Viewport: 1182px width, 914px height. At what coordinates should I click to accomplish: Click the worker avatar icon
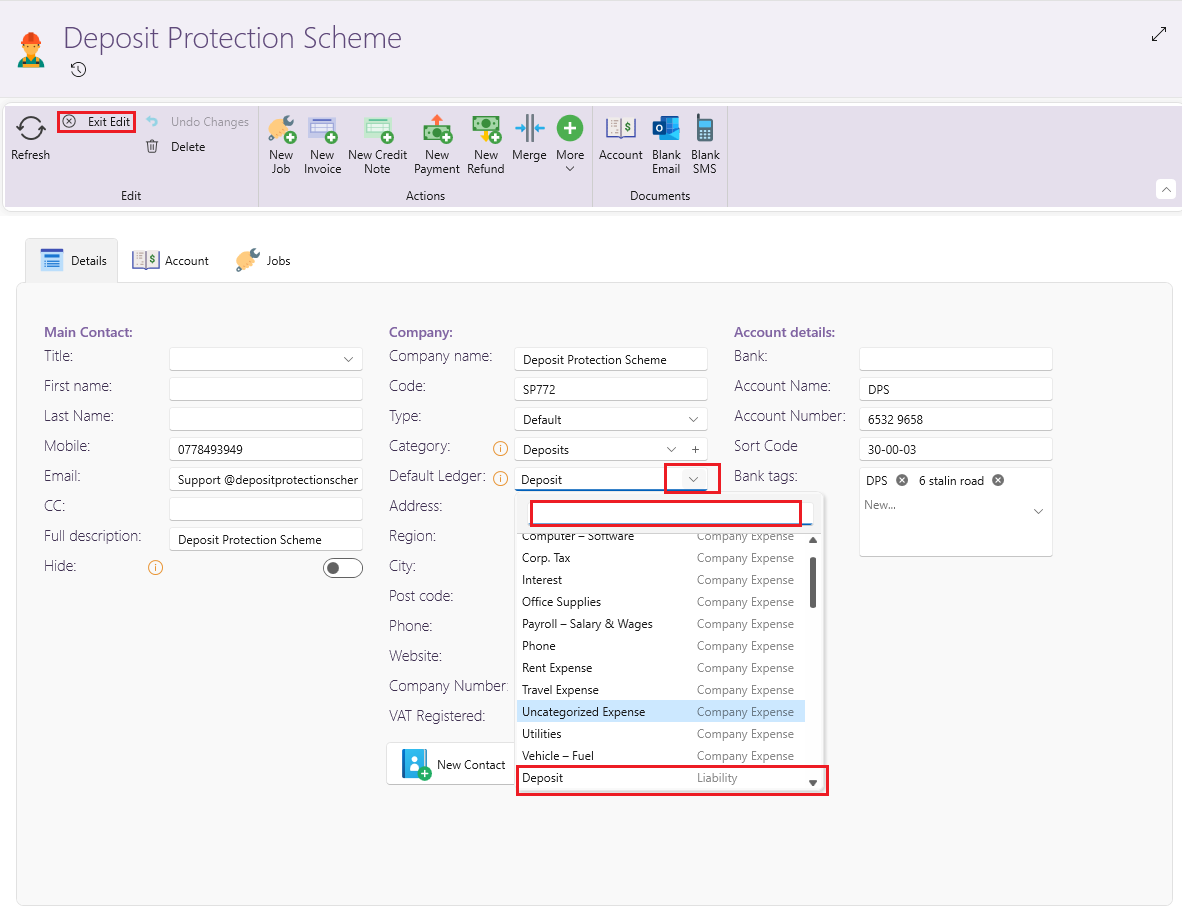(31, 50)
